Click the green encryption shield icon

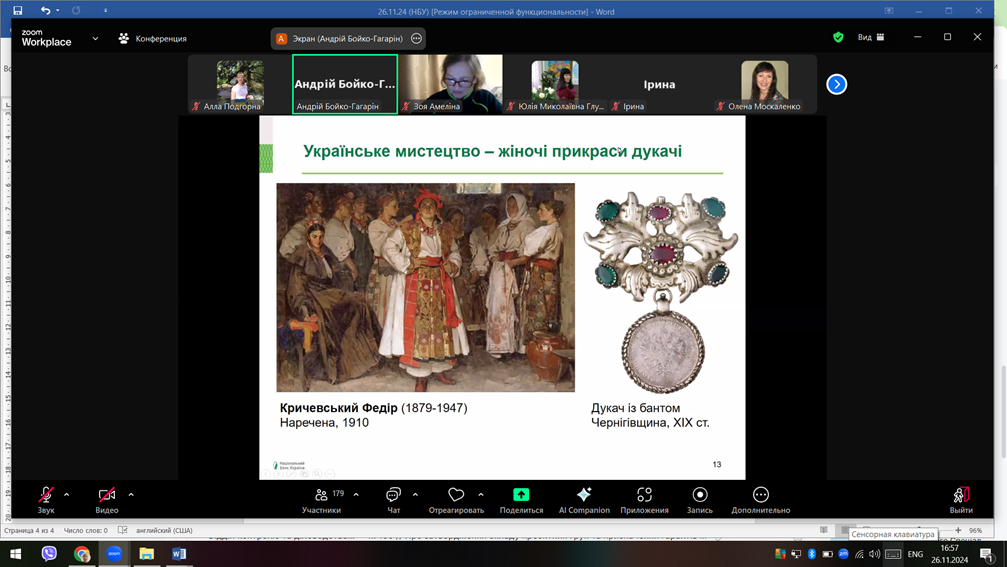click(x=838, y=37)
